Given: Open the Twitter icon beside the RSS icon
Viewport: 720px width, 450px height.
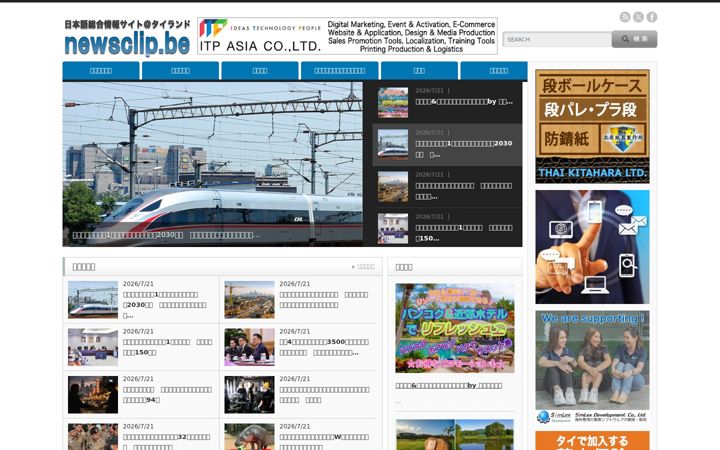Looking at the screenshot, I should (638, 17).
